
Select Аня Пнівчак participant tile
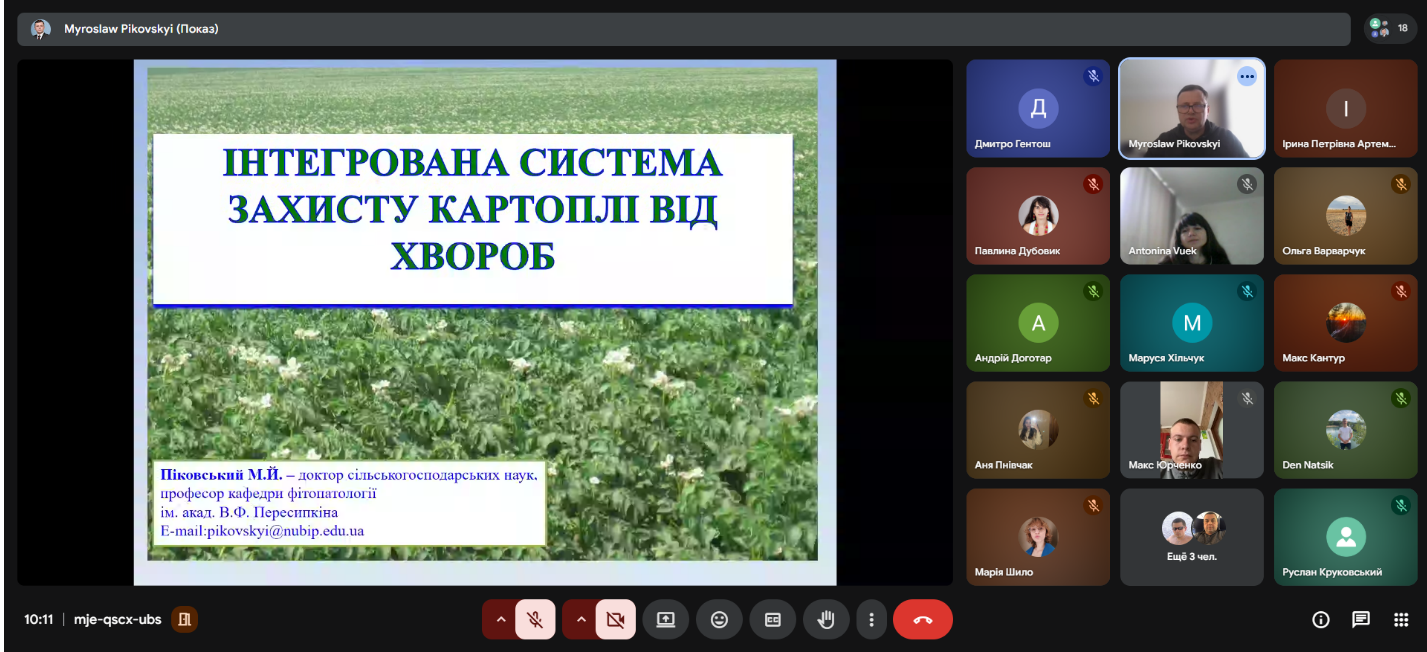click(x=1038, y=430)
